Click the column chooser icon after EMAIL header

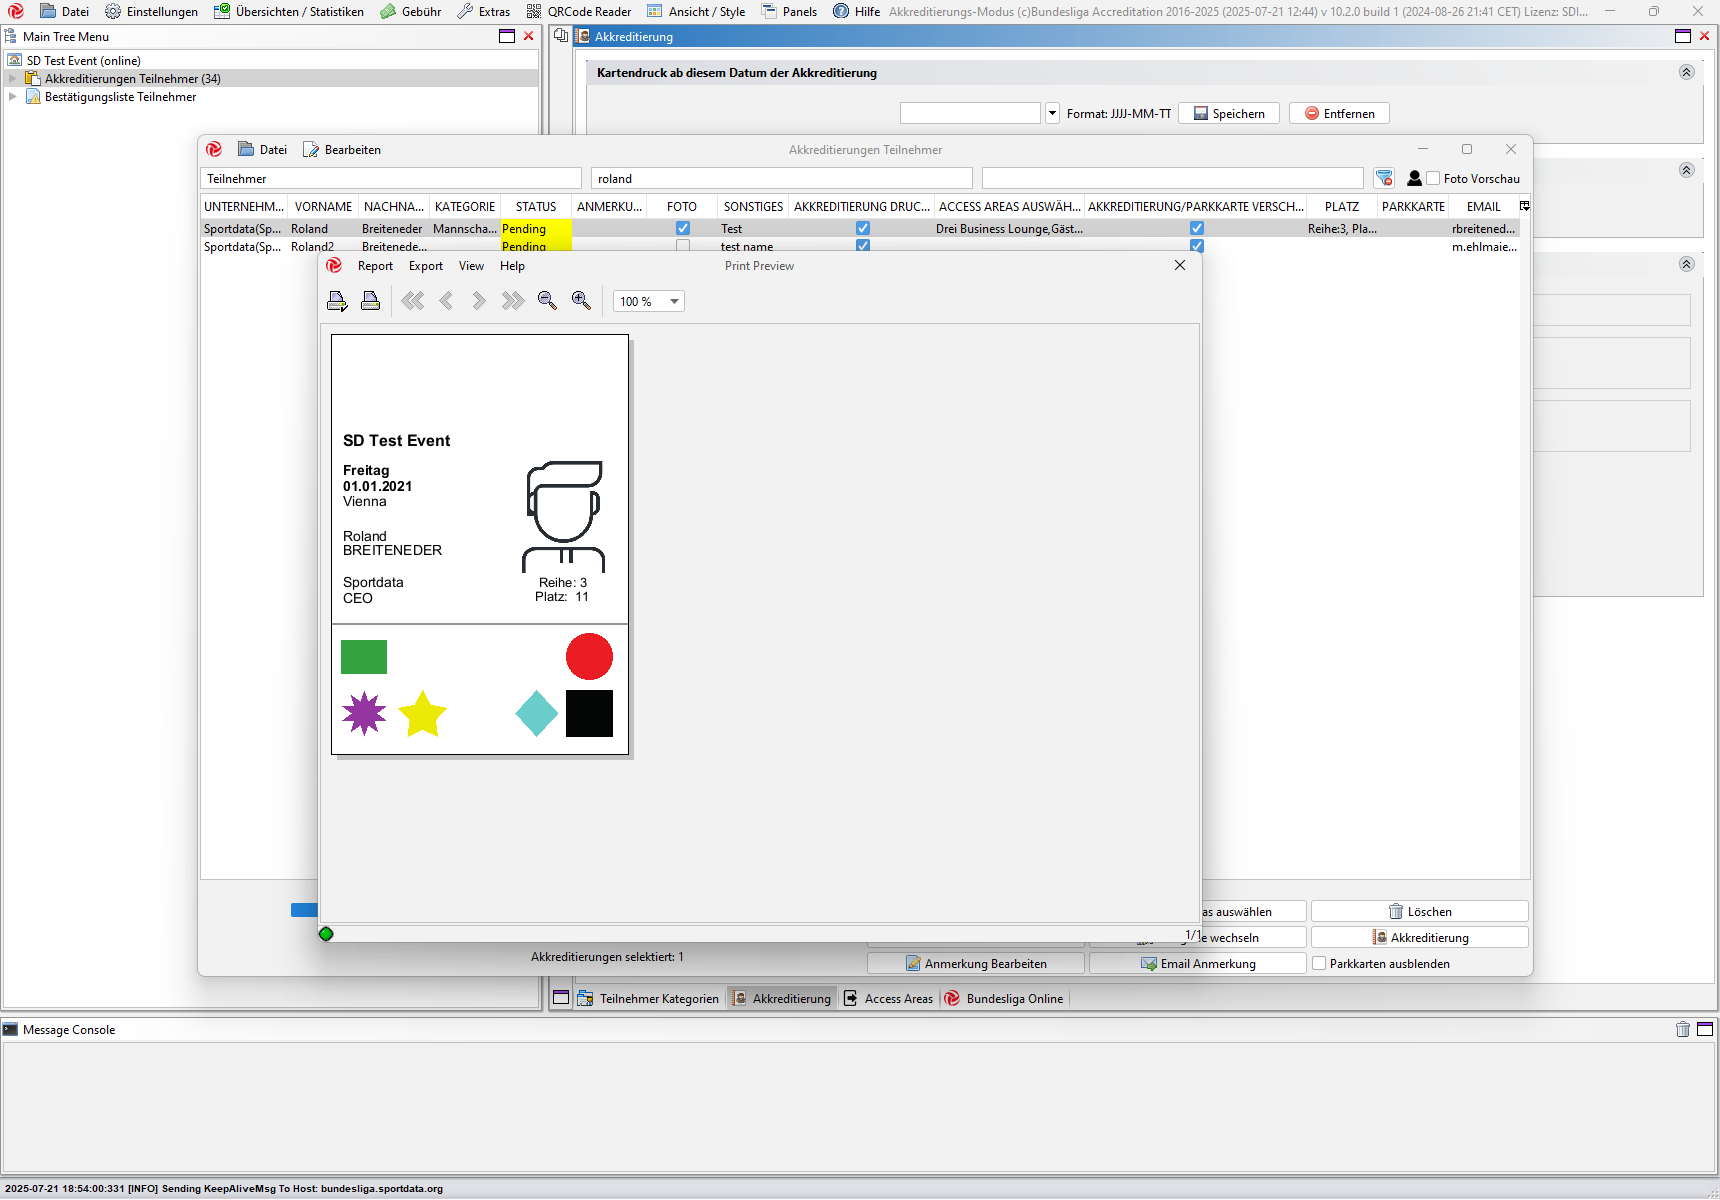coord(1524,206)
